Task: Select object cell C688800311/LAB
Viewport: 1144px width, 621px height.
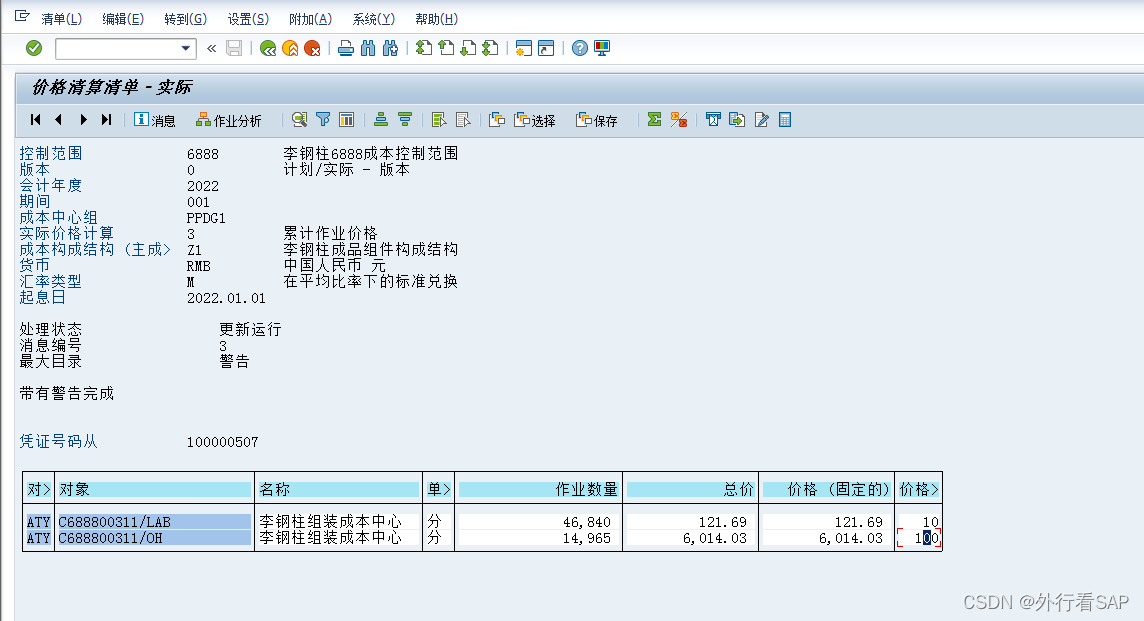Action: [x=154, y=522]
